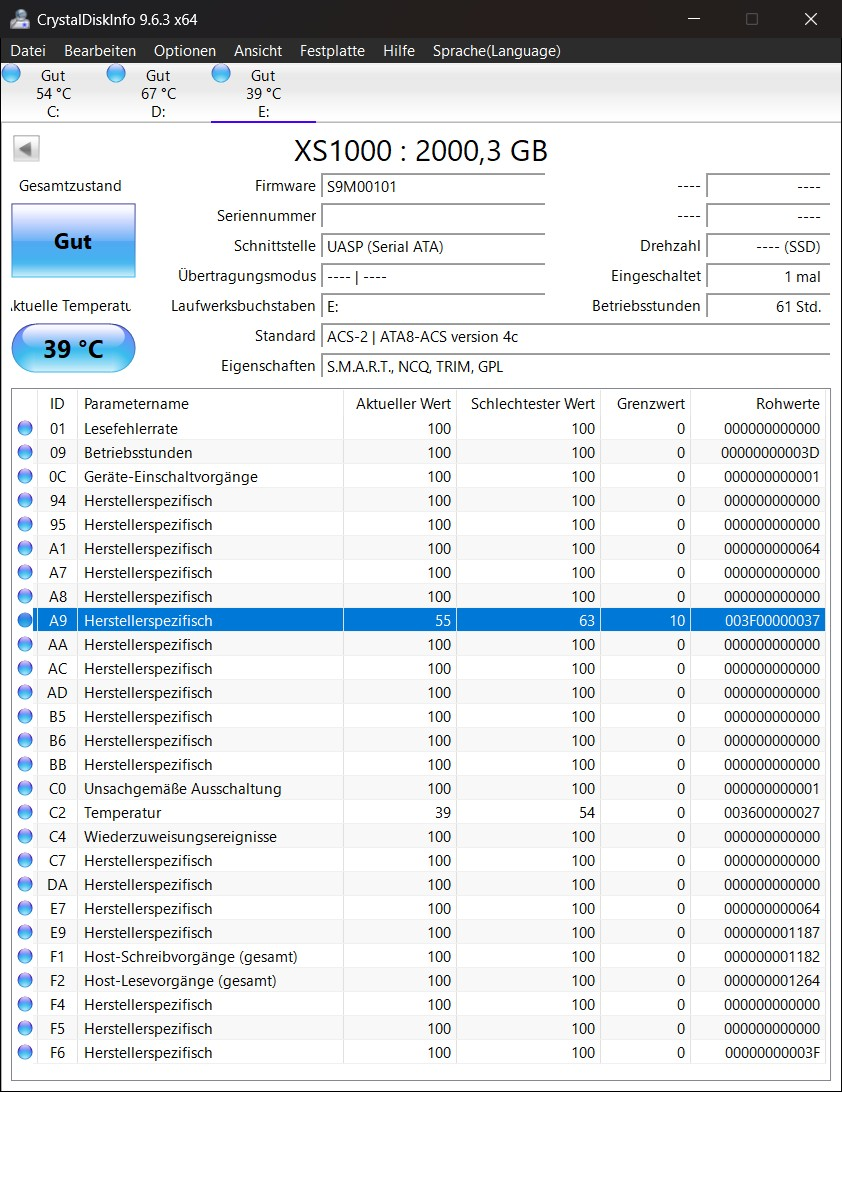This screenshot has width=842, height=1204.
Task: Click the status orb for ID E9 row
Action: [25, 933]
